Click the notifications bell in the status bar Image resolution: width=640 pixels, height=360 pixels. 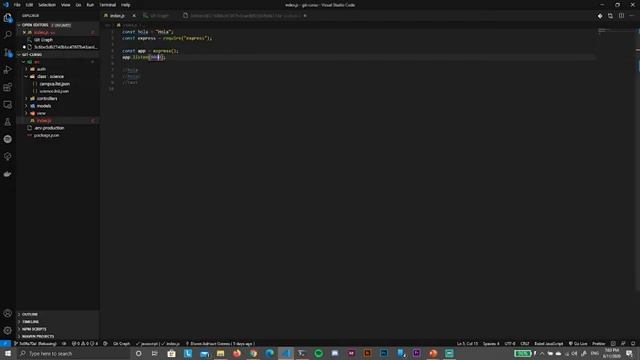pyautogui.click(x=633, y=344)
